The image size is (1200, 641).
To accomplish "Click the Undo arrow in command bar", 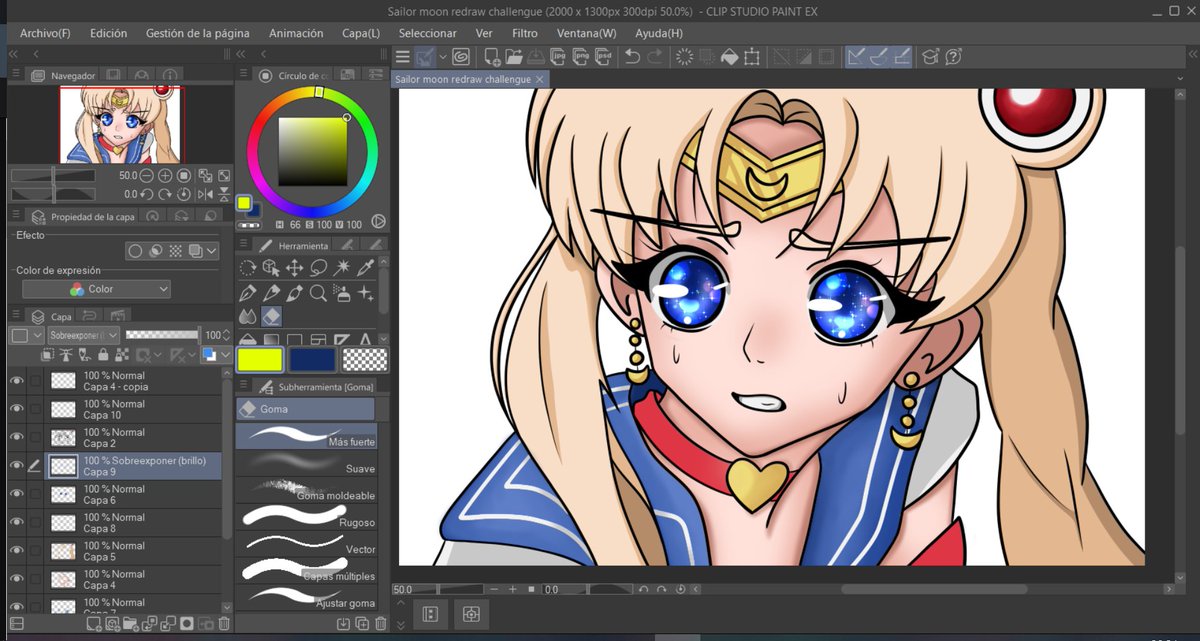I will [x=632, y=57].
